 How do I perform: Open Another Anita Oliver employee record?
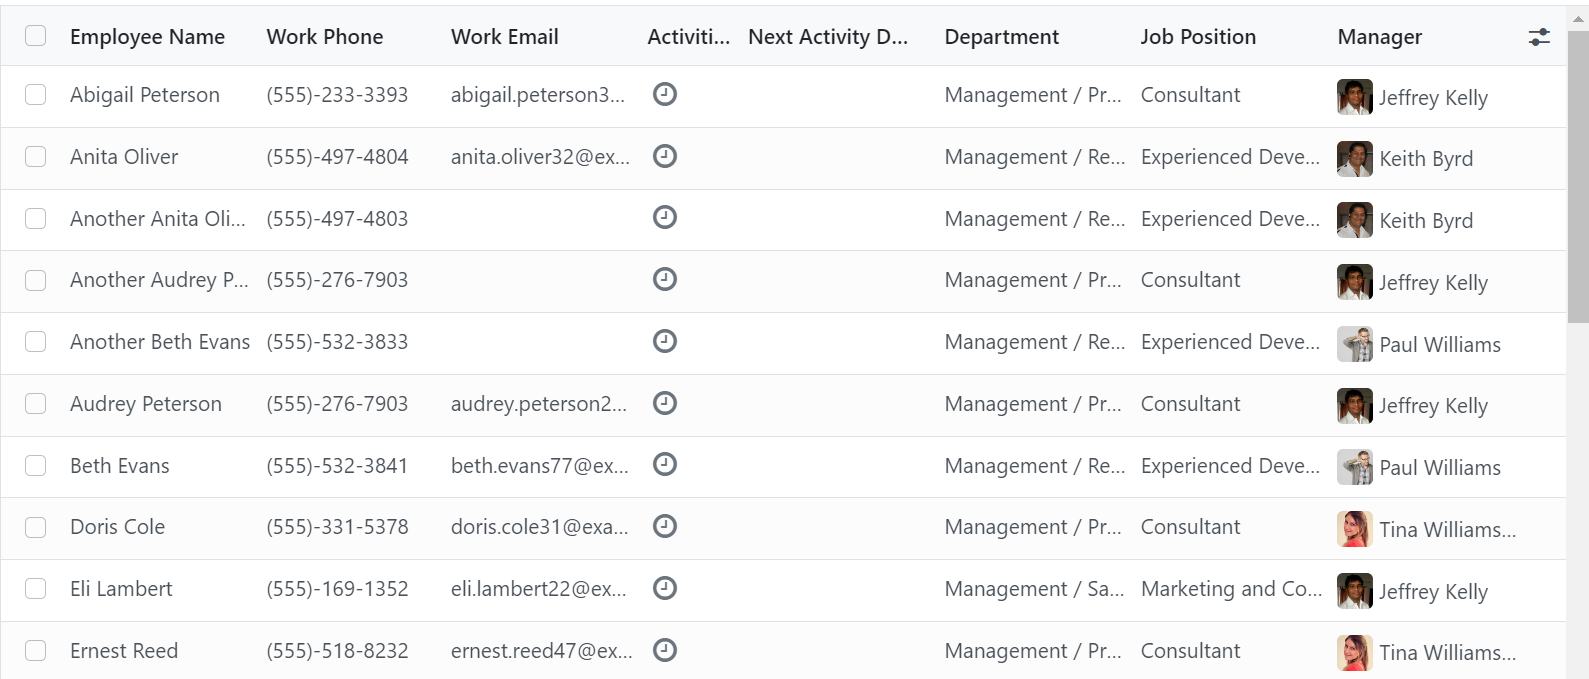coord(157,219)
